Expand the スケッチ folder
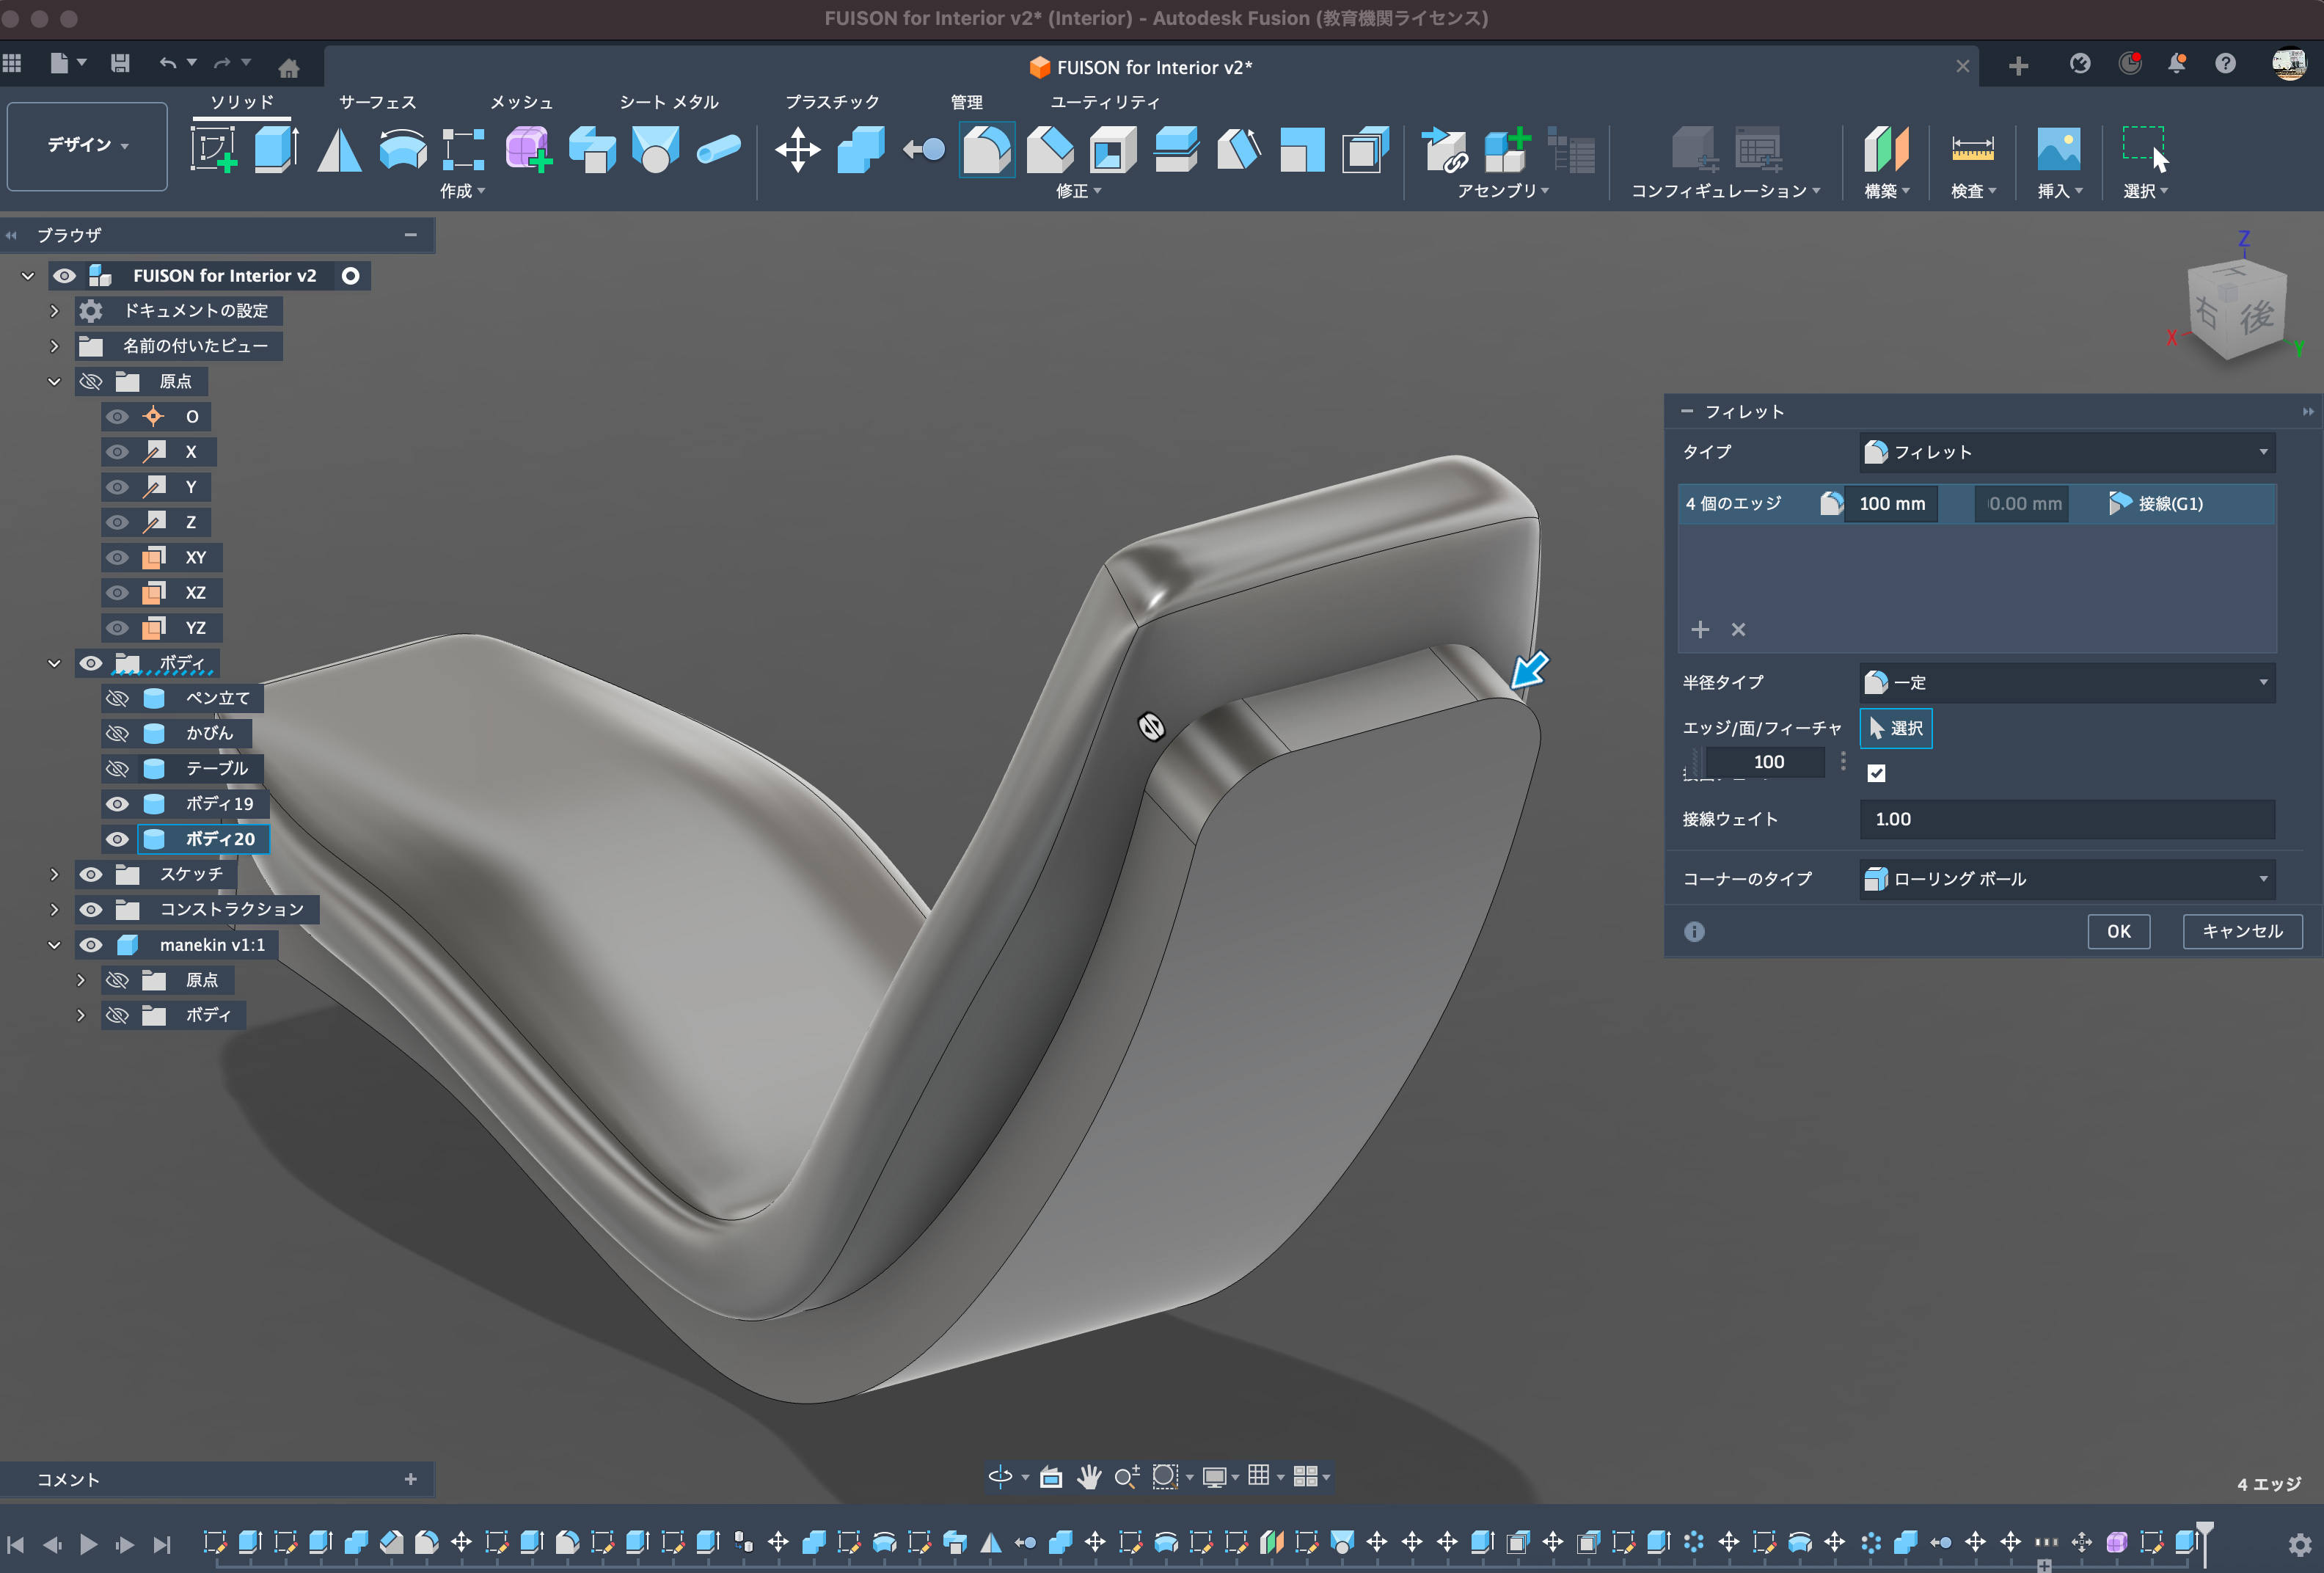2324x1573 pixels. 54,874
